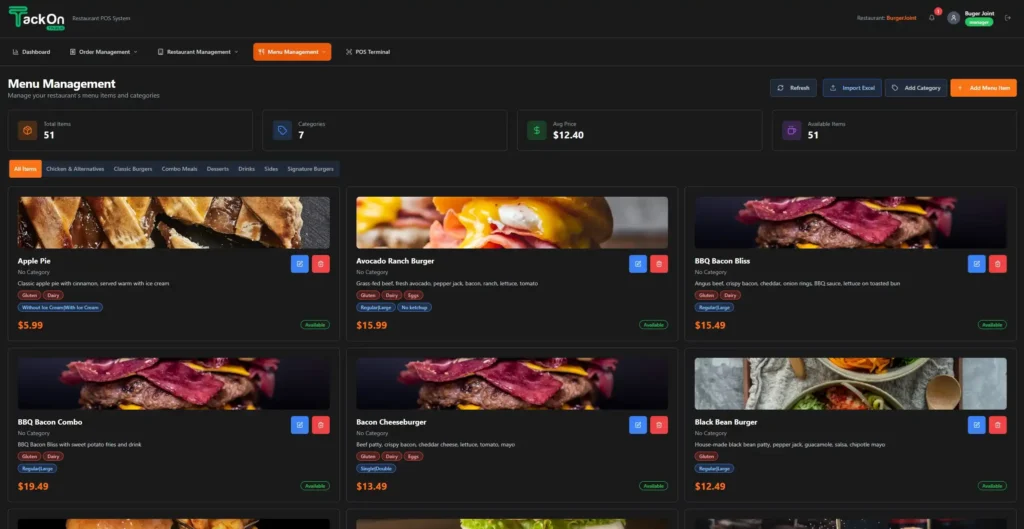Viewport: 1024px width, 529px height.
Task: Click the Total Items box icon
Action: coord(27,131)
